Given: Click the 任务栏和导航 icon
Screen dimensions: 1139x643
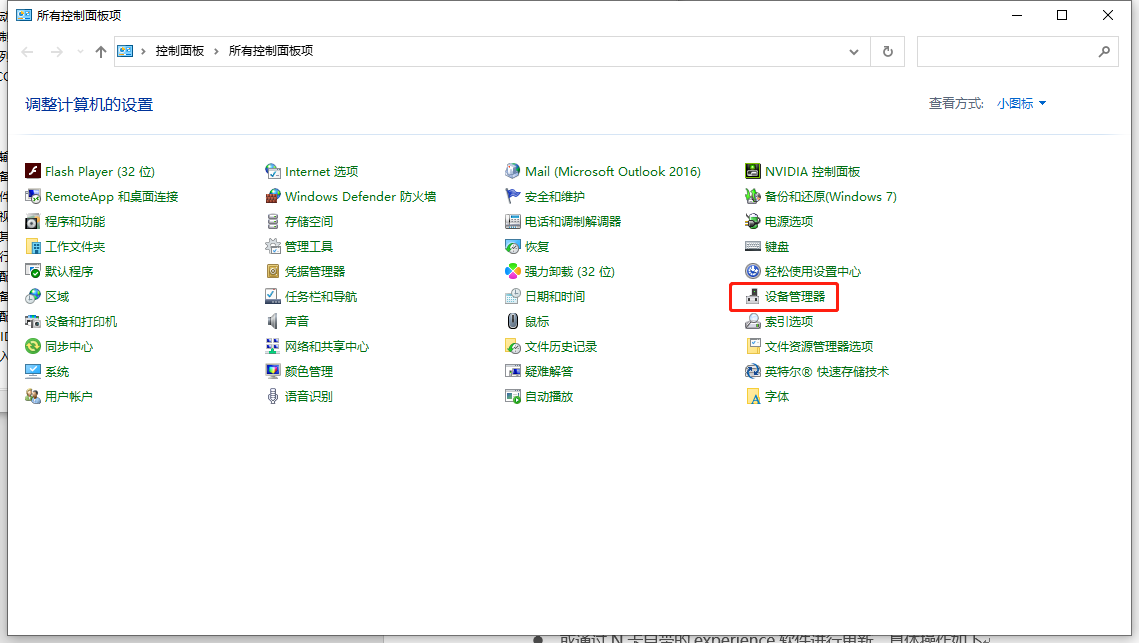Looking at the screenshot, I should click(272, 296).
